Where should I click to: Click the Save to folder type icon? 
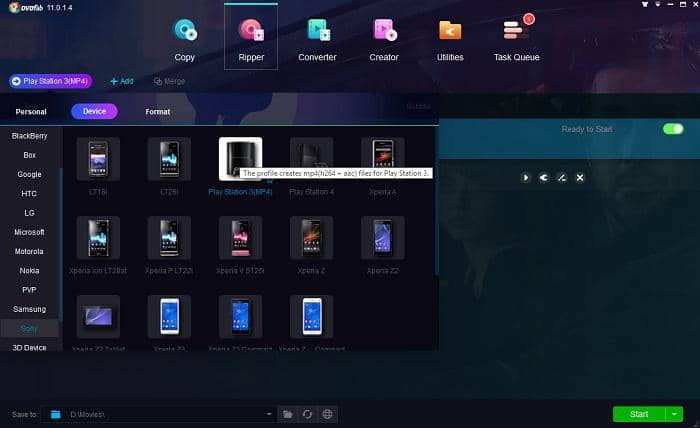pyautogui.click(x=55, y=415)
